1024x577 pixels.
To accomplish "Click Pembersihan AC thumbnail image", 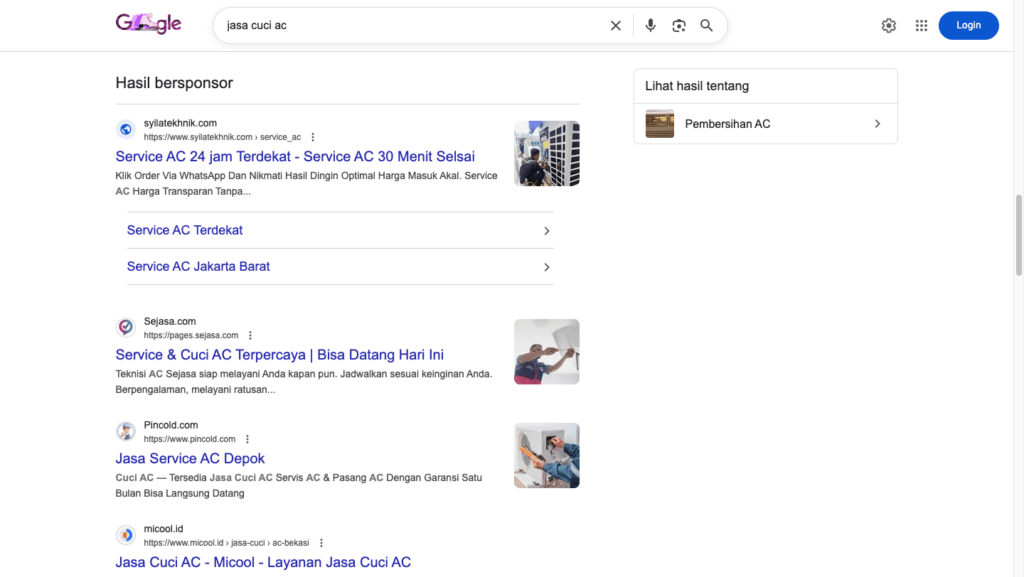I will [660, 124].
